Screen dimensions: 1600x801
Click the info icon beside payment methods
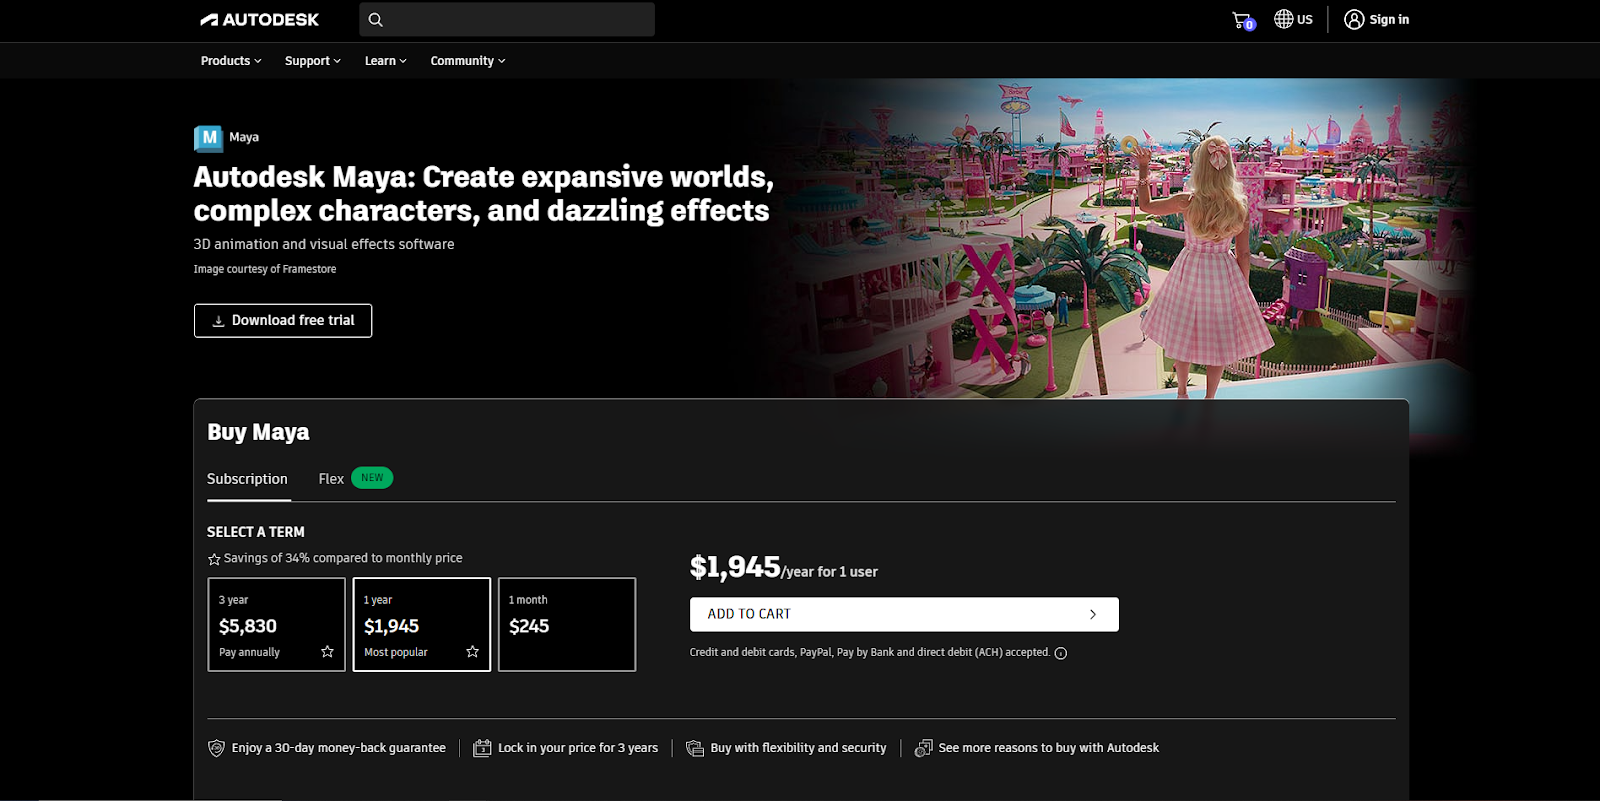(x=1061, y=653)
